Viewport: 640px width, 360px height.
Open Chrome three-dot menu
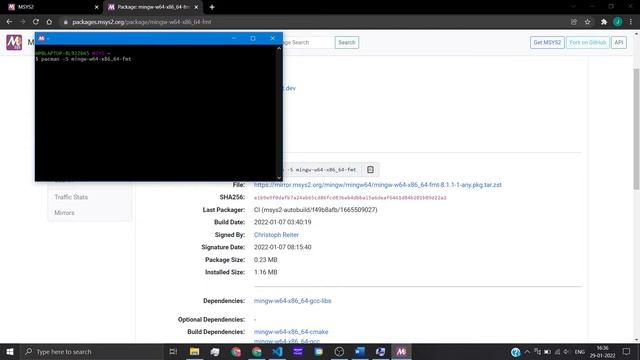click(631, 22)
